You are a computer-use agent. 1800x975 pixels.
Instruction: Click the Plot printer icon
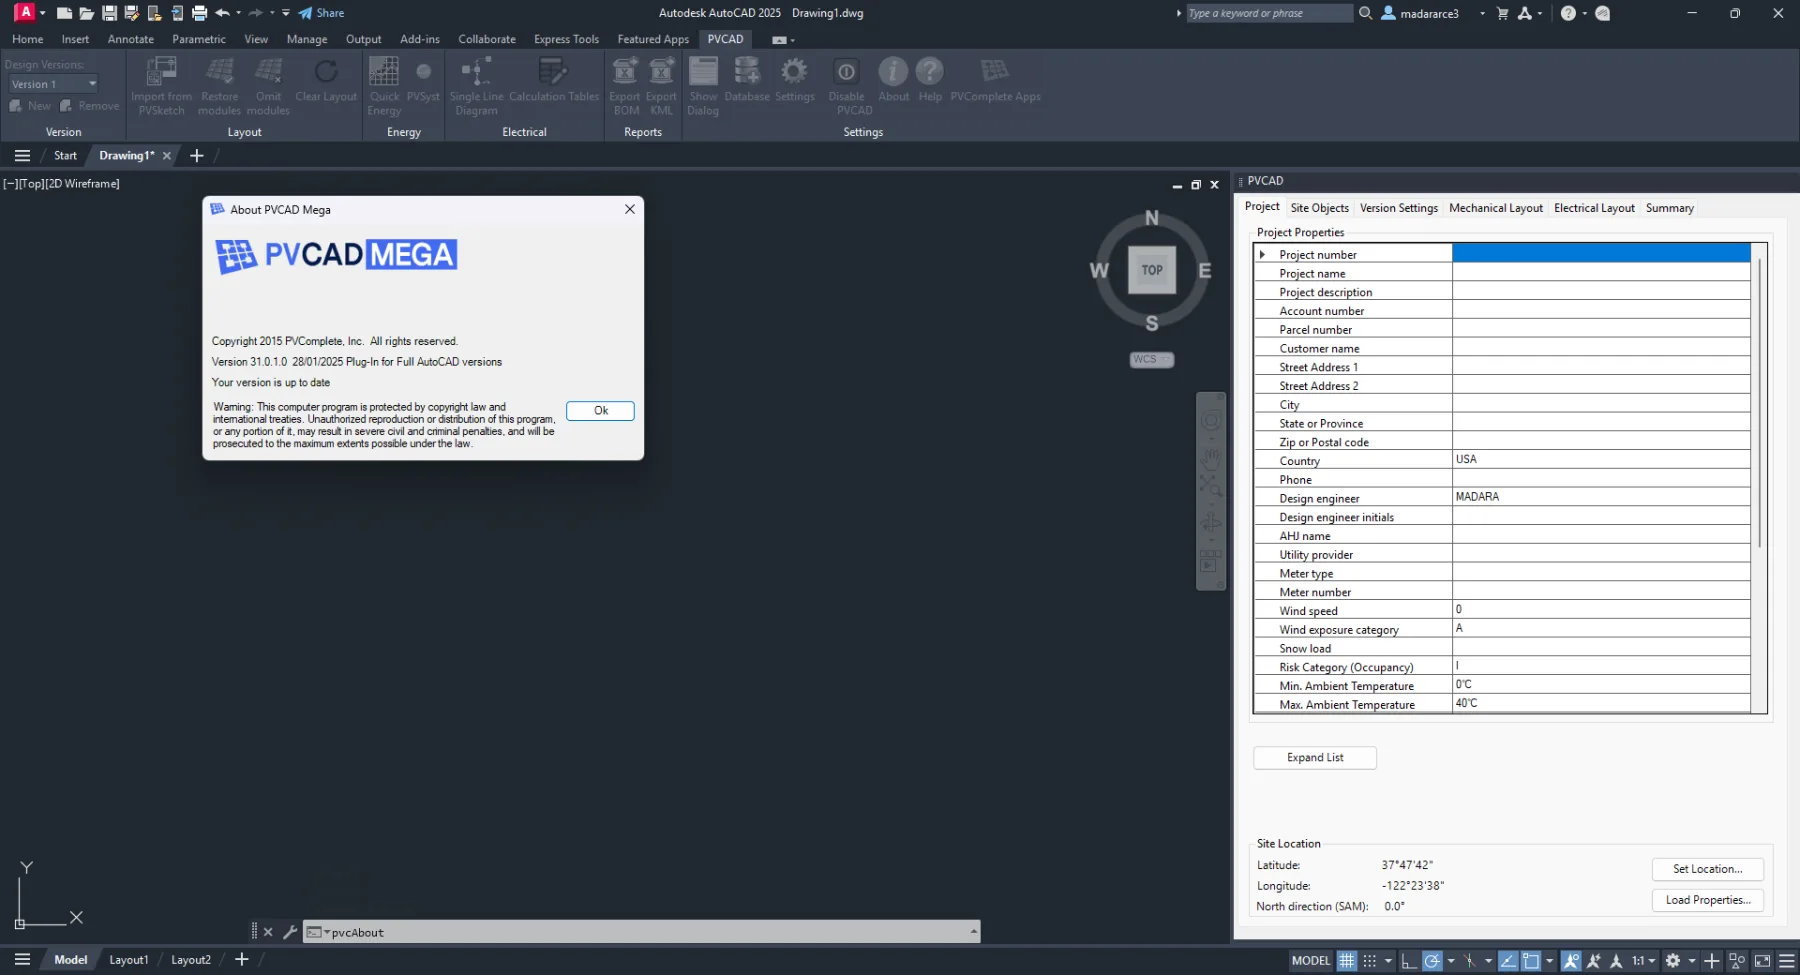click(199, 13)
